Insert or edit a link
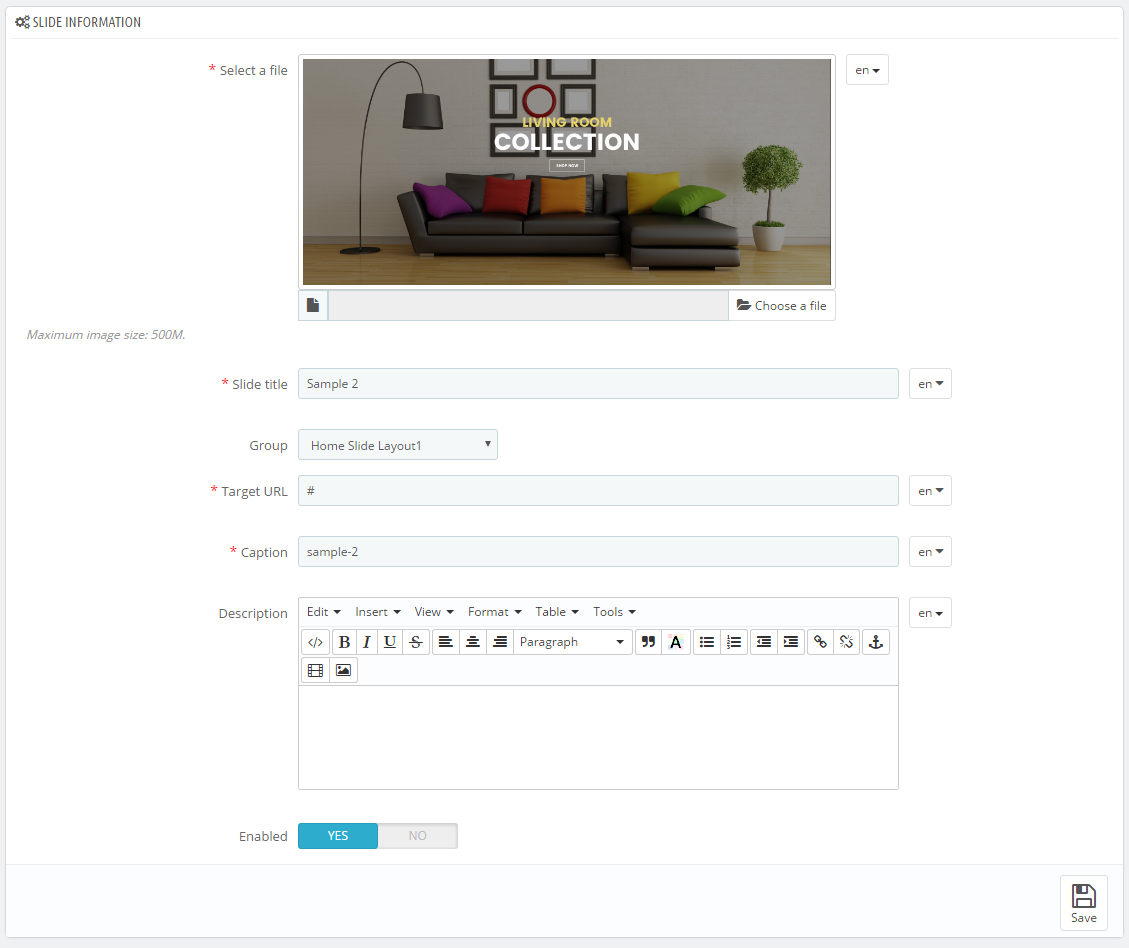This screenshot has height=948, width=1129. (x=820, y=642)
